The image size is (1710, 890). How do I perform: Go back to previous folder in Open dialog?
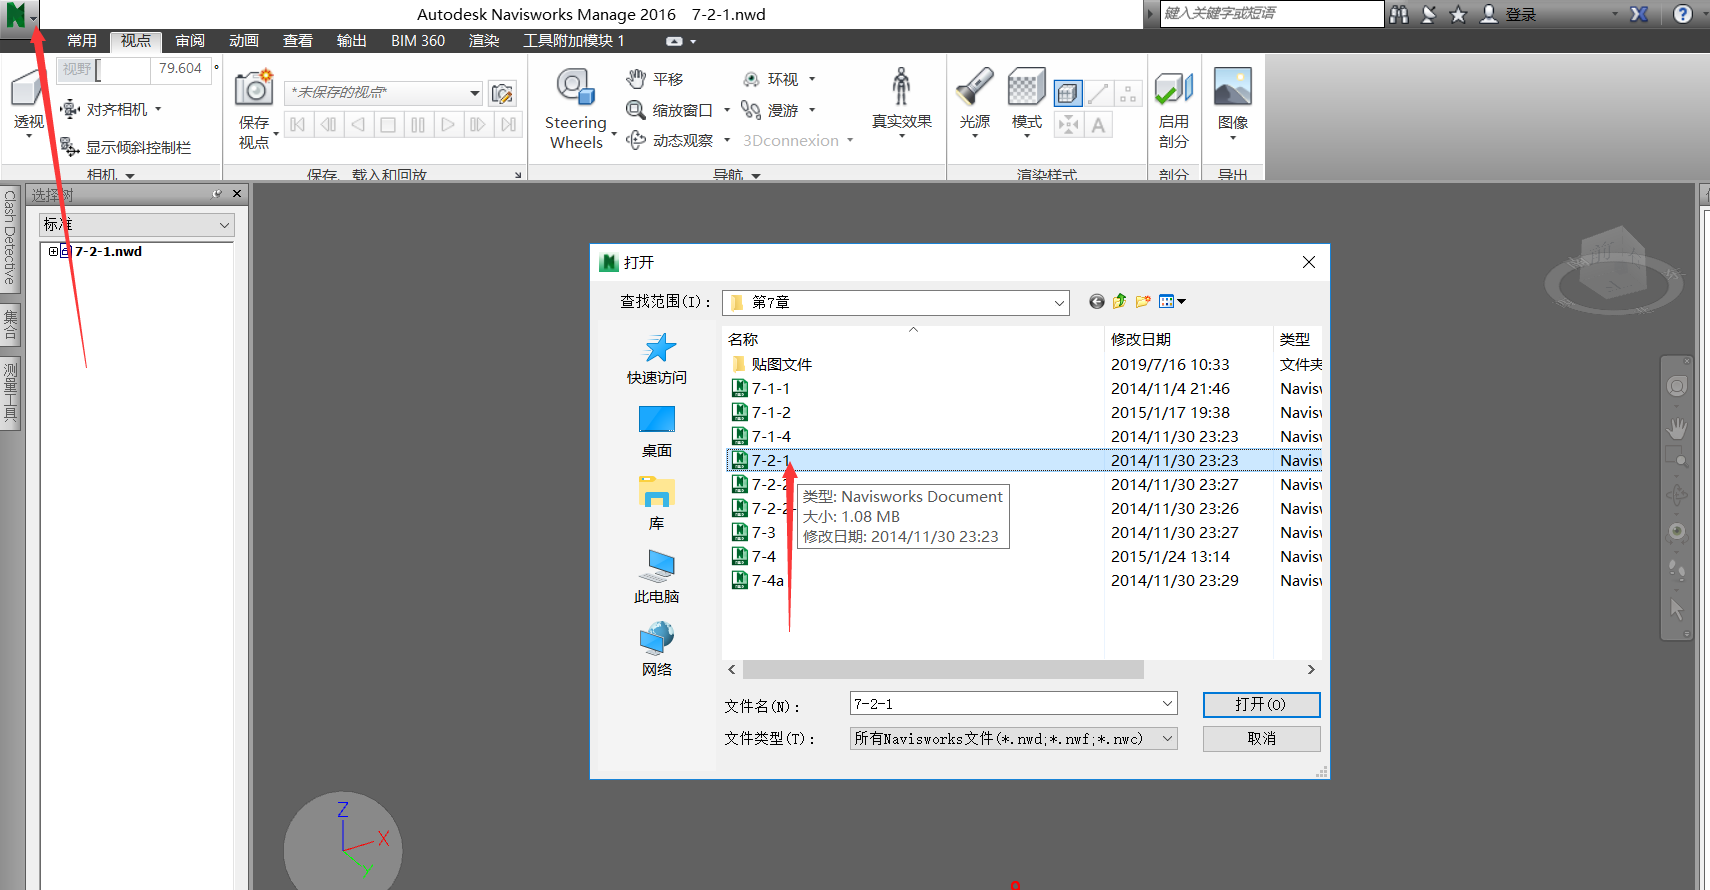click(x=1097, y=301)
